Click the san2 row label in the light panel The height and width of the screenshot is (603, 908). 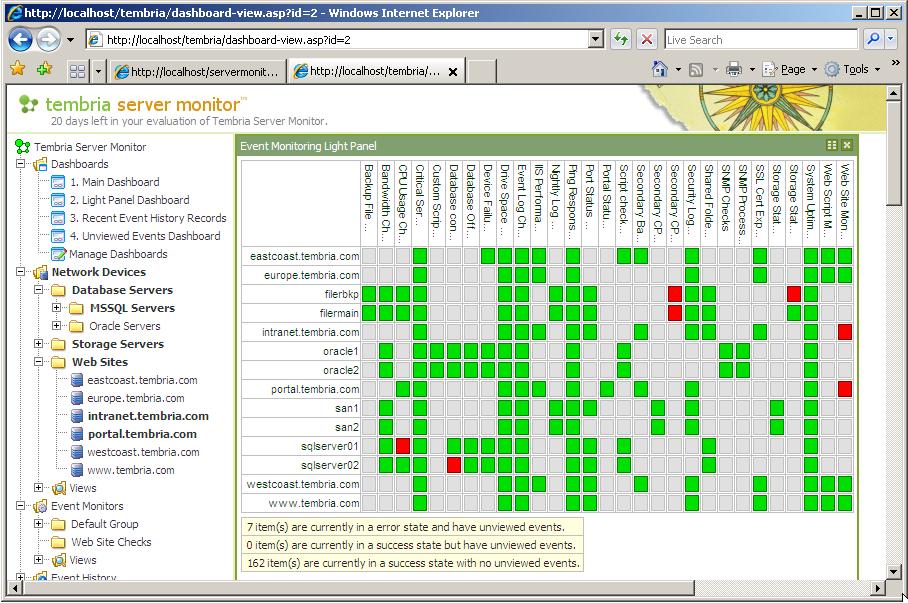tap(347, 427)
